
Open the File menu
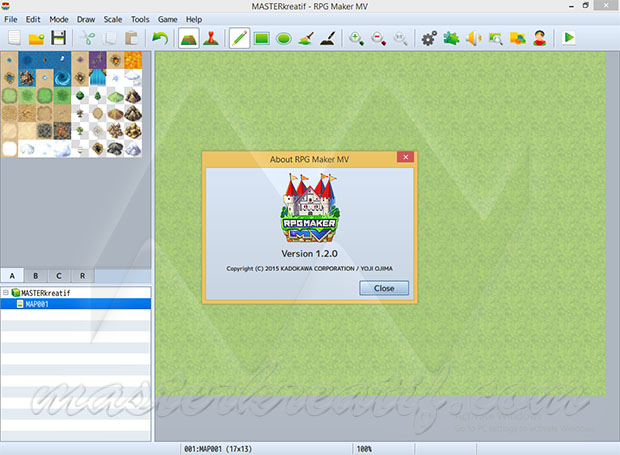[x=11, y=19]
